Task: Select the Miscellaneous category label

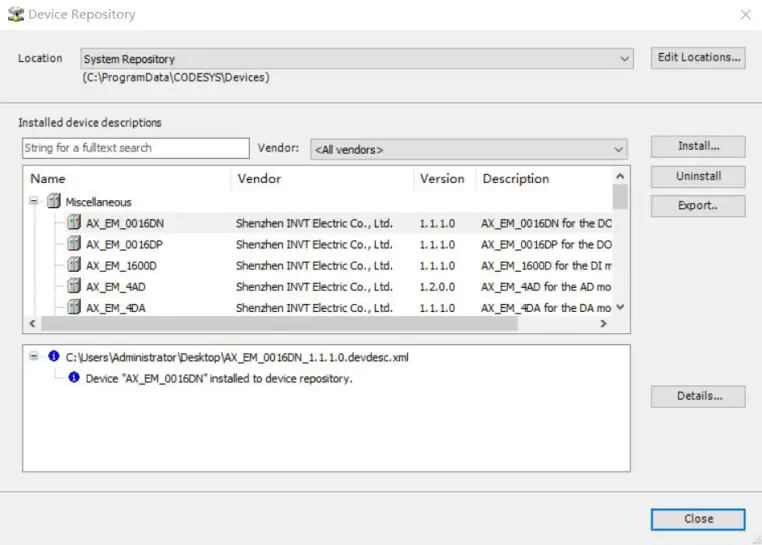Action: coord(99,202)
